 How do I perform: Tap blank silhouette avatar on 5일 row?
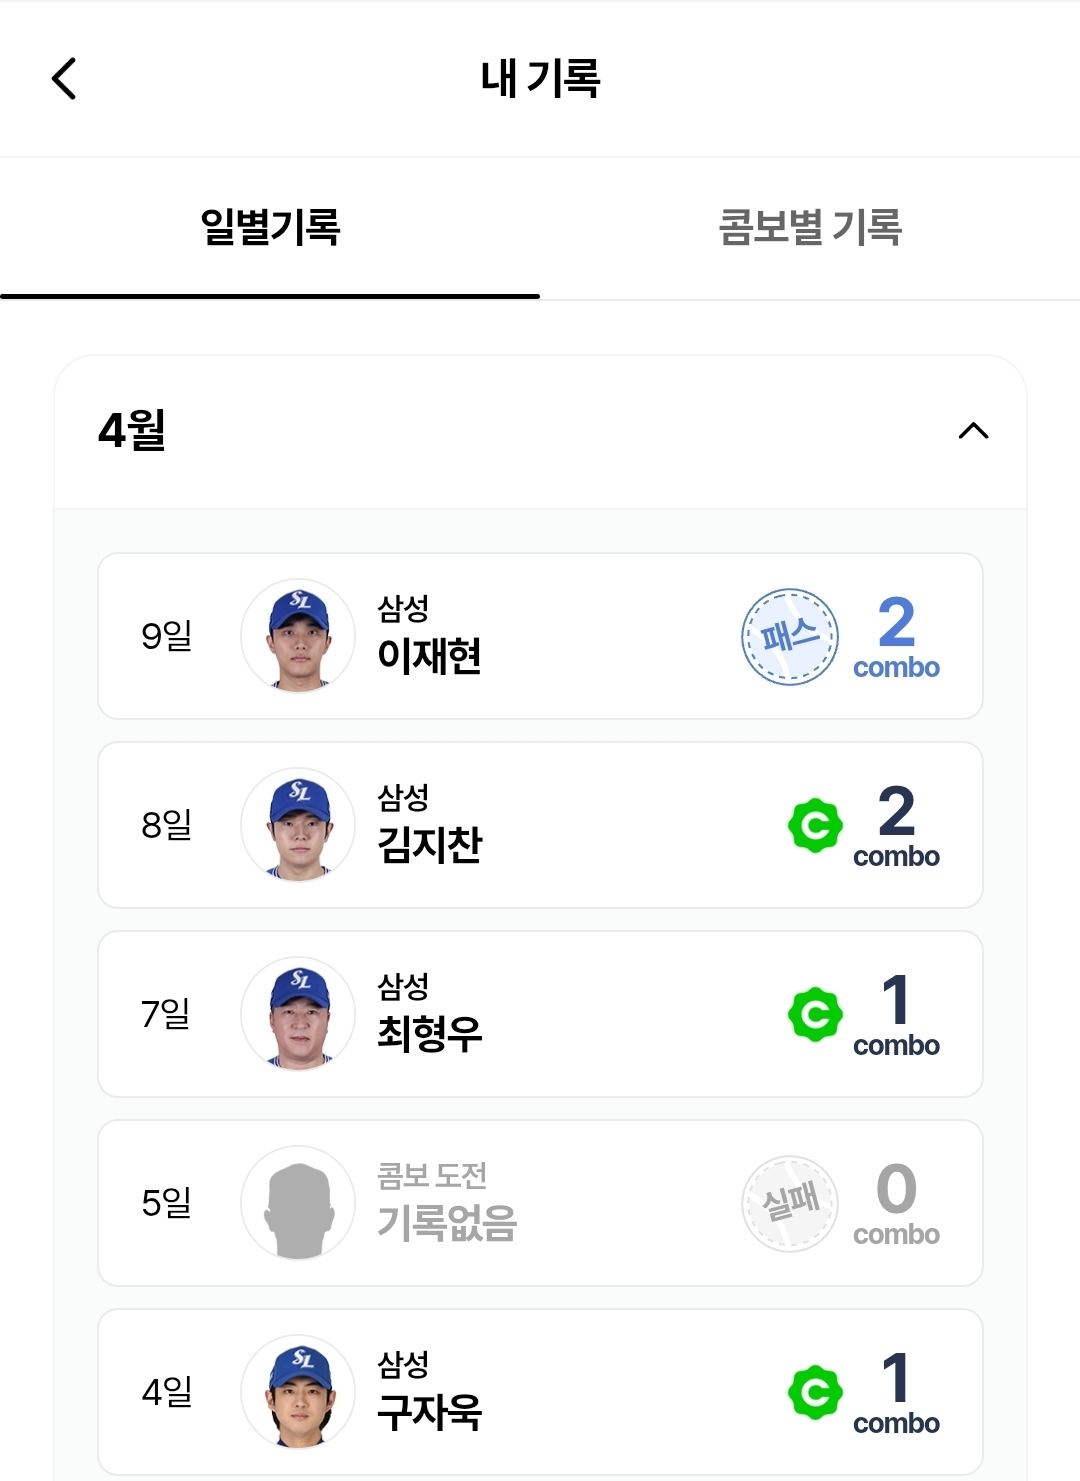pos(298,1203)
